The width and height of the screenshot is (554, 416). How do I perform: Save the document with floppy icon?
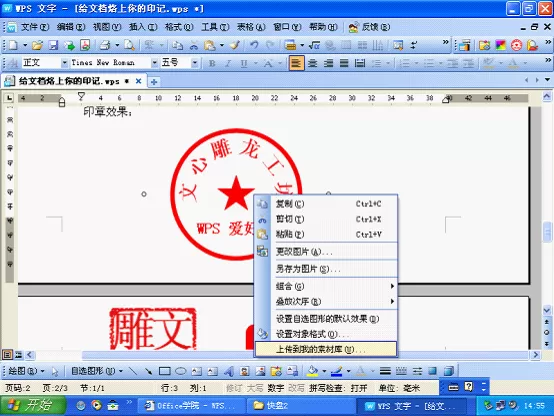click(53, 45)
